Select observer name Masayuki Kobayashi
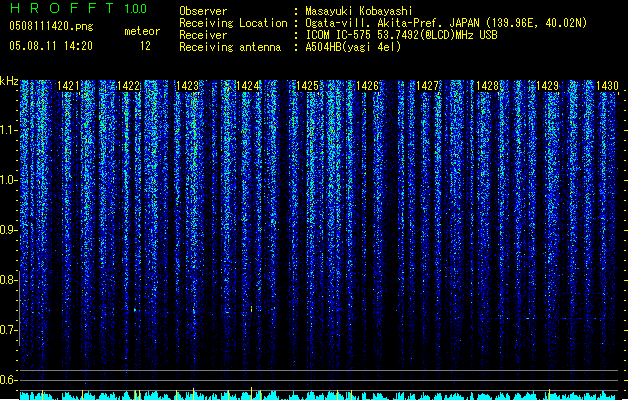The width and height of the screenshot is (629, 400). pyautogui.click(x=359, y=11)
